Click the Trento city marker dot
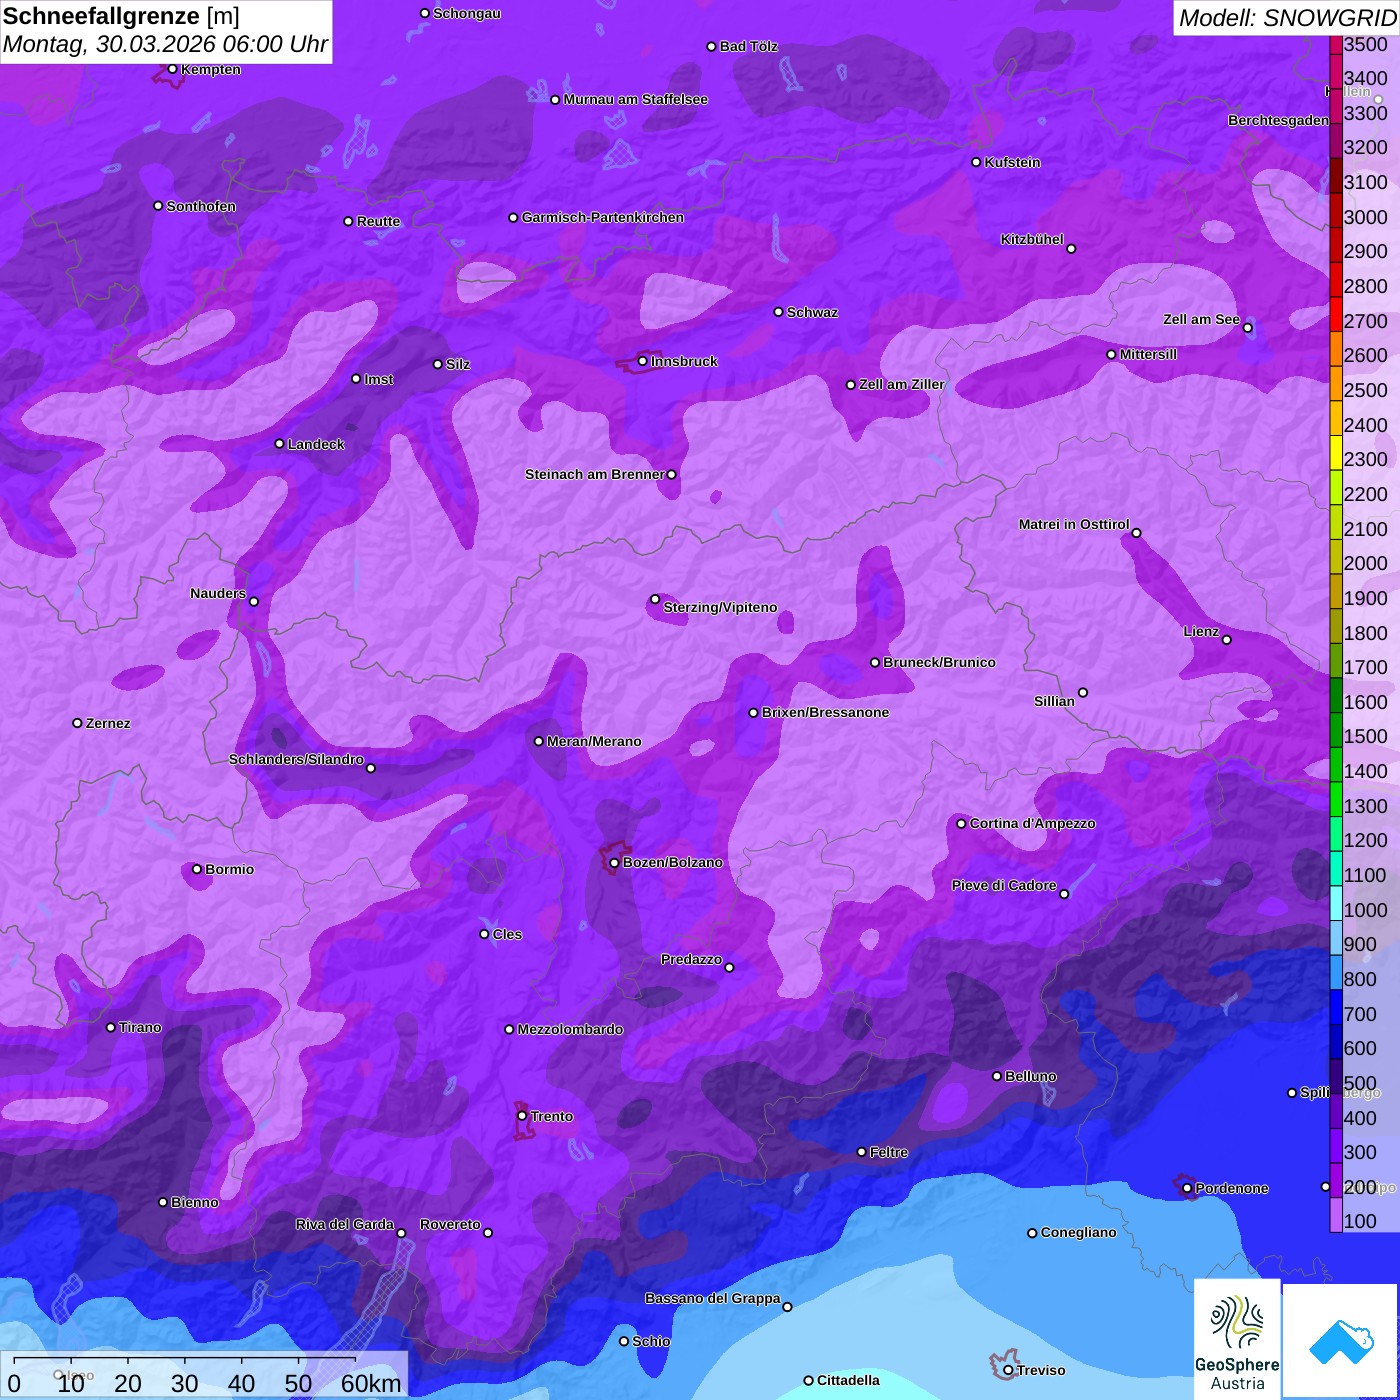 (522, 1116)
